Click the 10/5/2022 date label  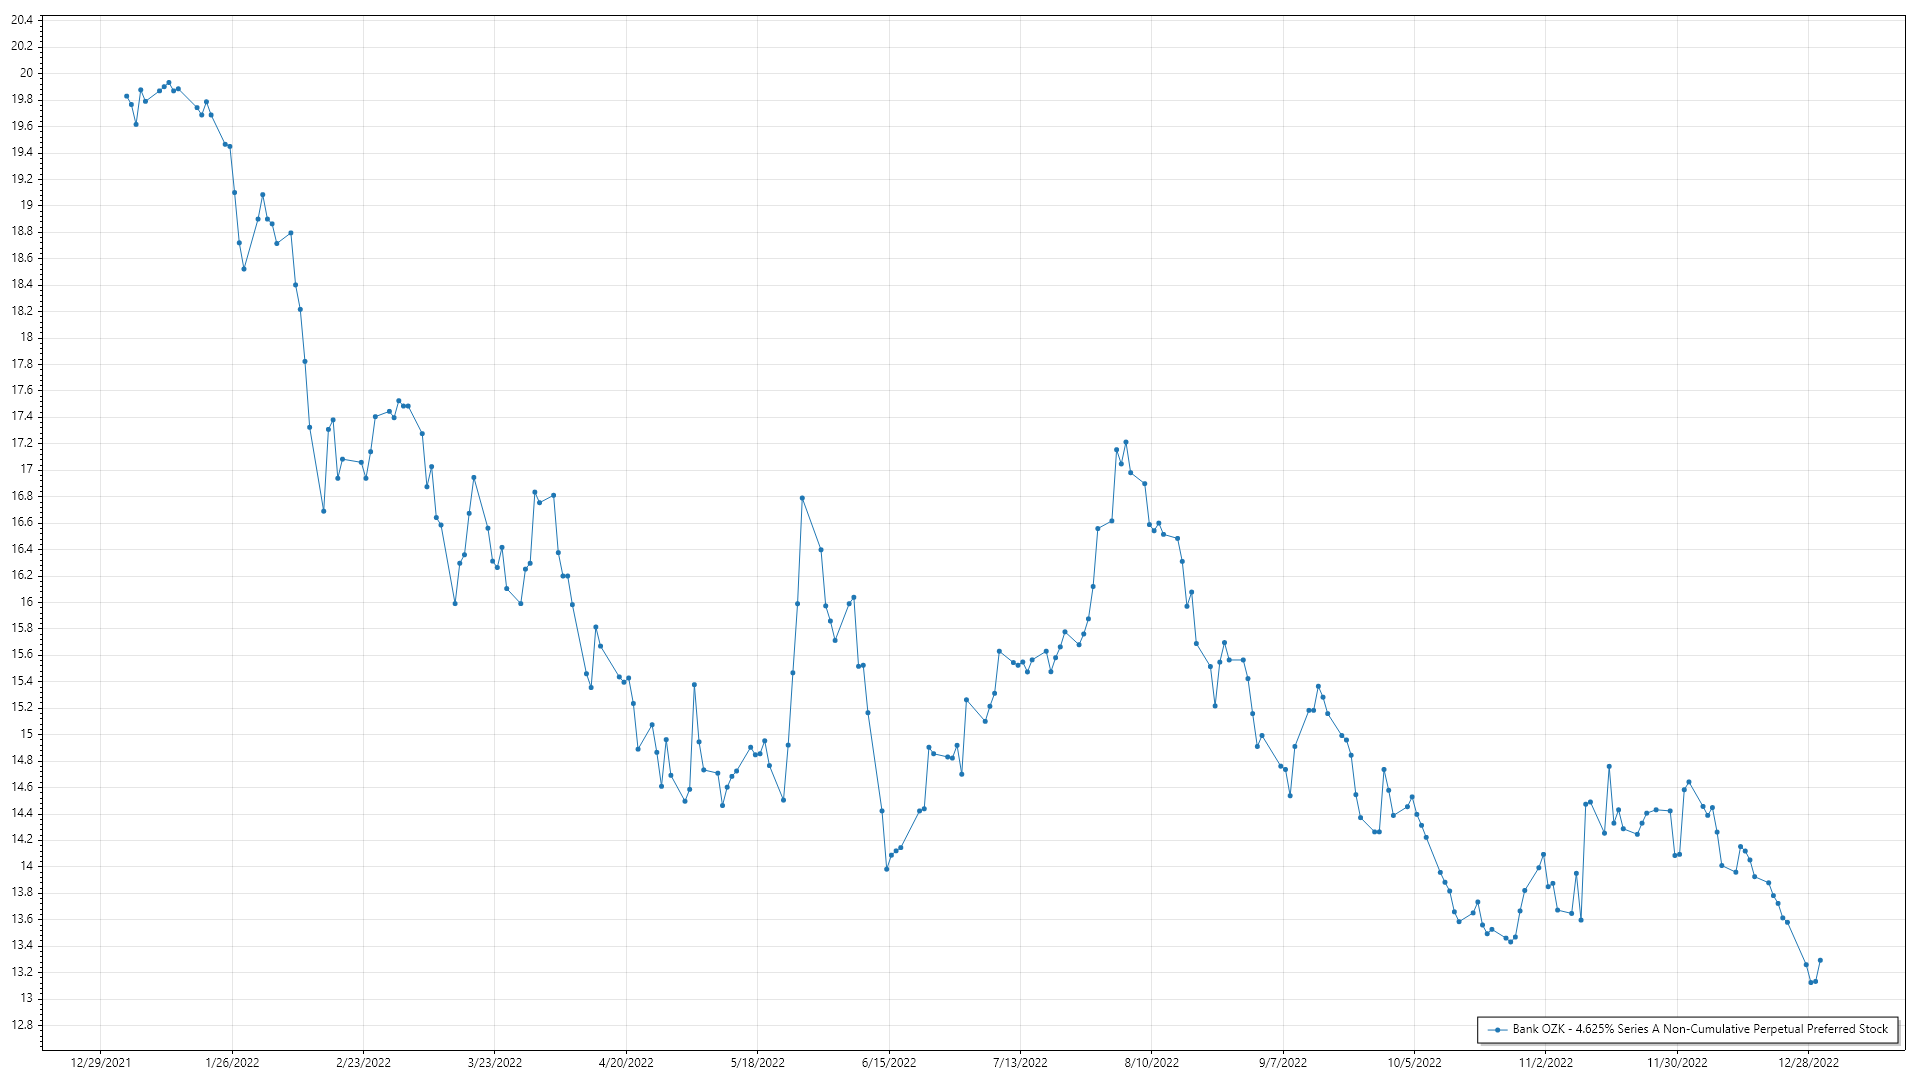[x=1414, y=1063]
